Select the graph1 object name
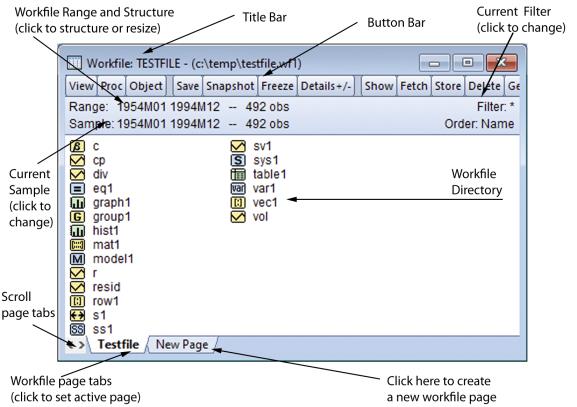The image size is (577, 407). pos(111,203)
